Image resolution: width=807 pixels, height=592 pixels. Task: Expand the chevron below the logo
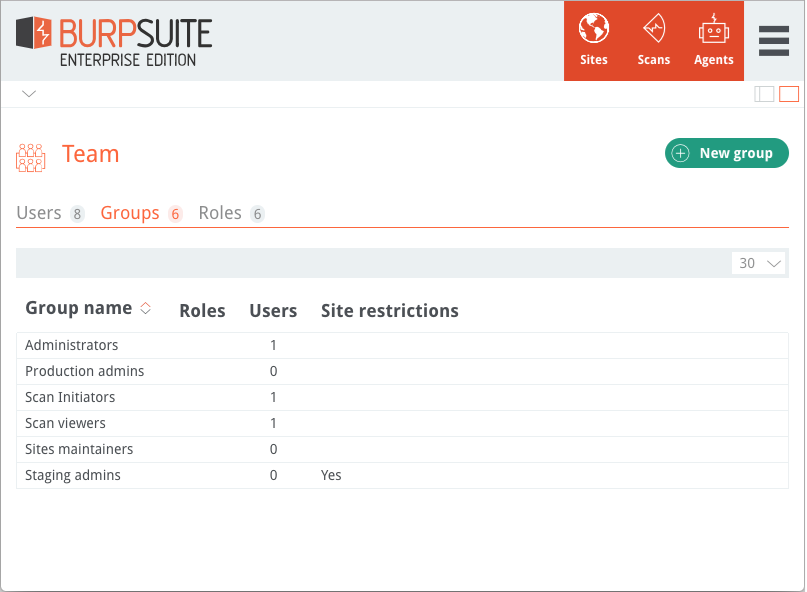click(29, 93)
